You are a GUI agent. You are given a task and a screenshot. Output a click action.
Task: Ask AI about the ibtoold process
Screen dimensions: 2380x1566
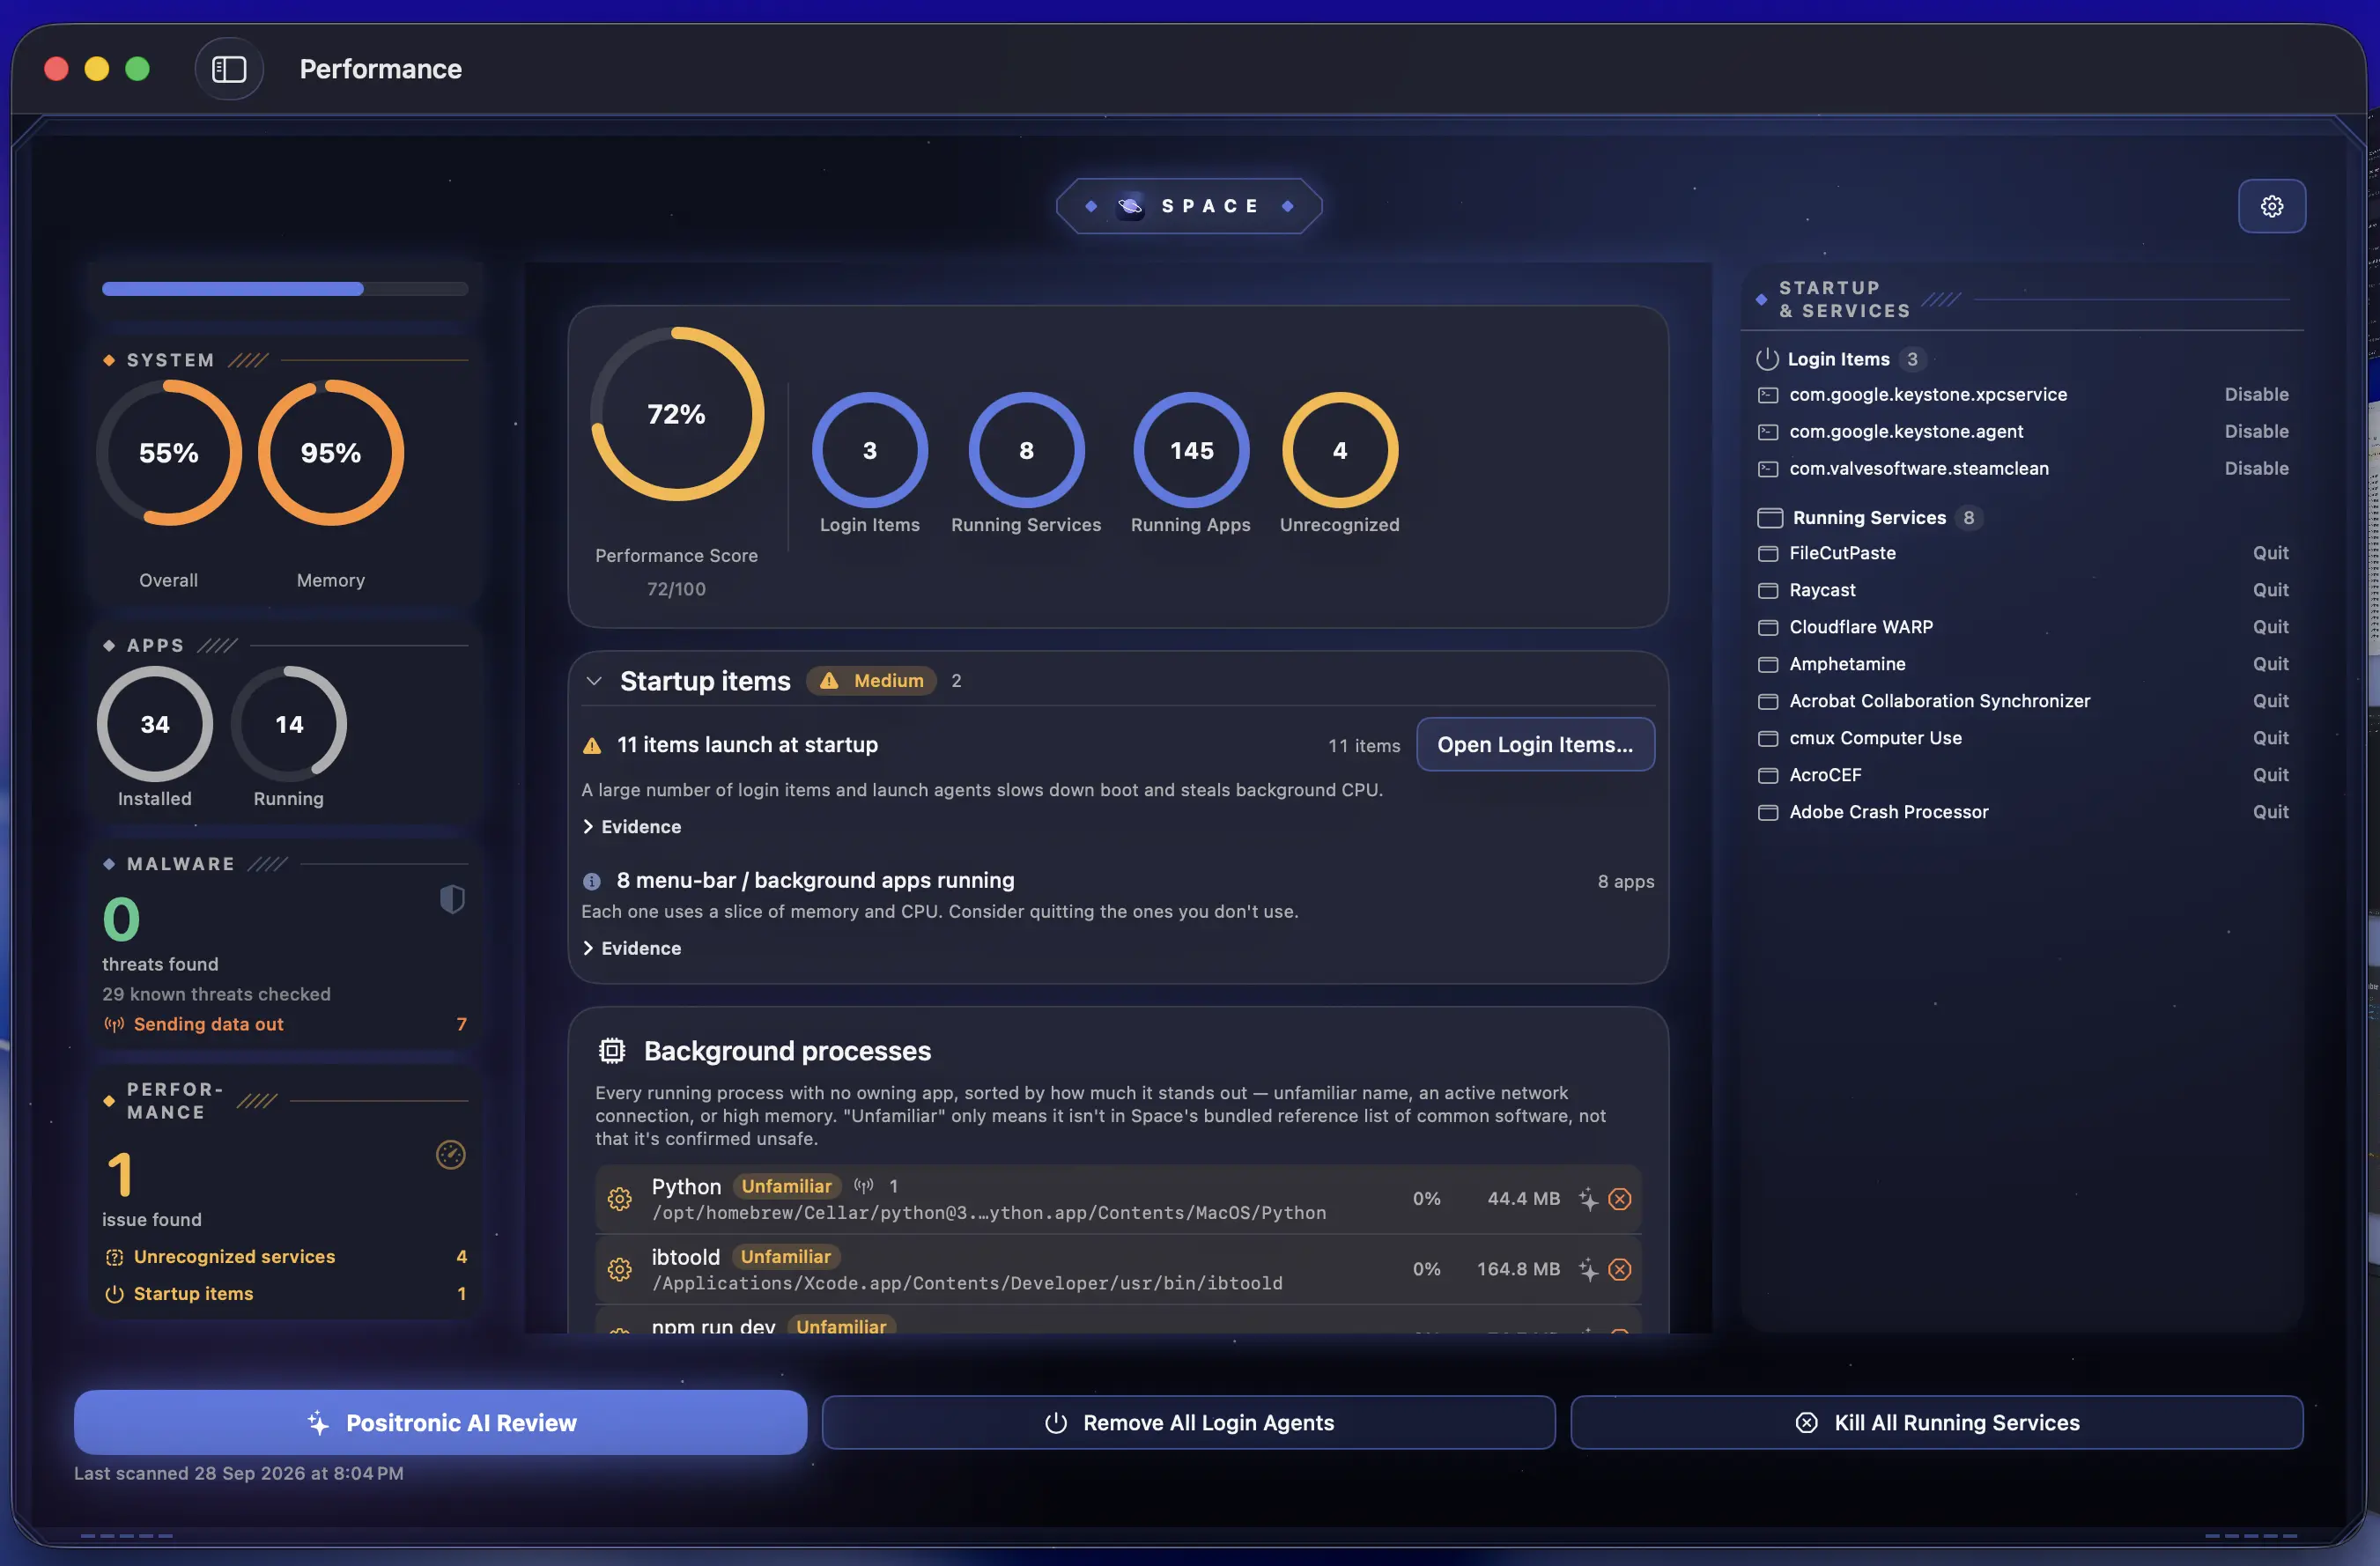(1588, 1269)
